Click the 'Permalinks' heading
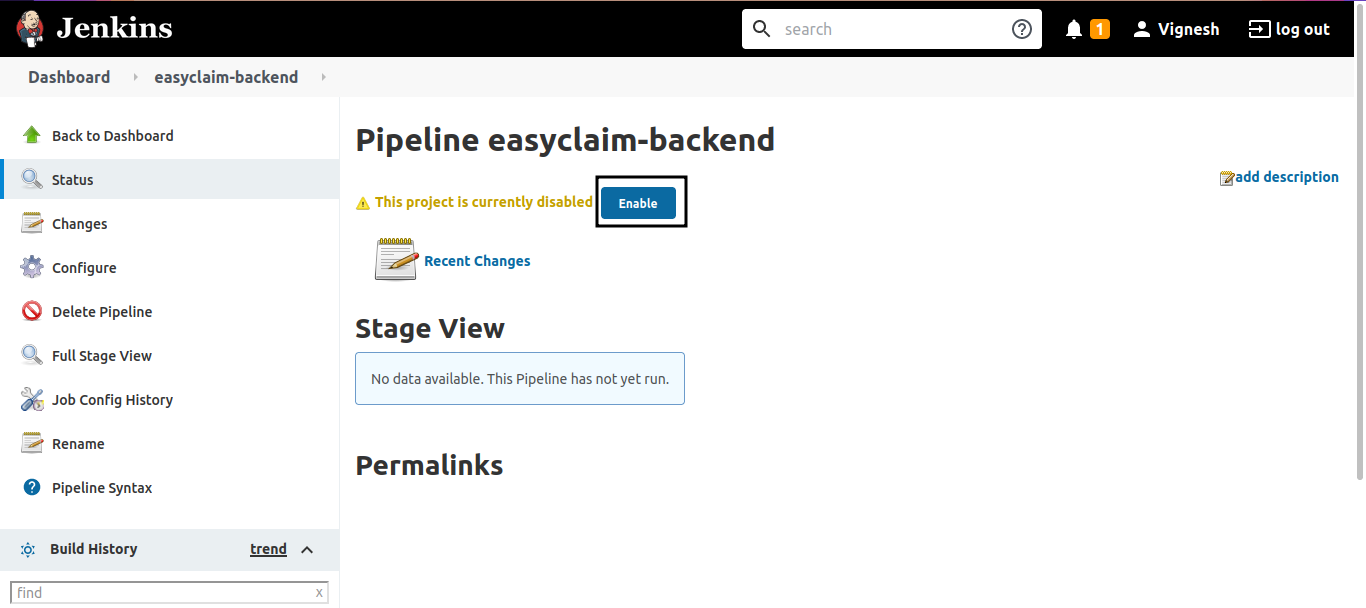1366x608 pixels. coord(430,465)
